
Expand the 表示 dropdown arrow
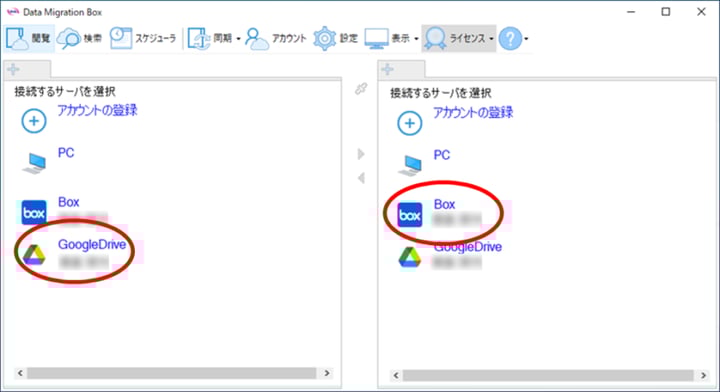416,39
